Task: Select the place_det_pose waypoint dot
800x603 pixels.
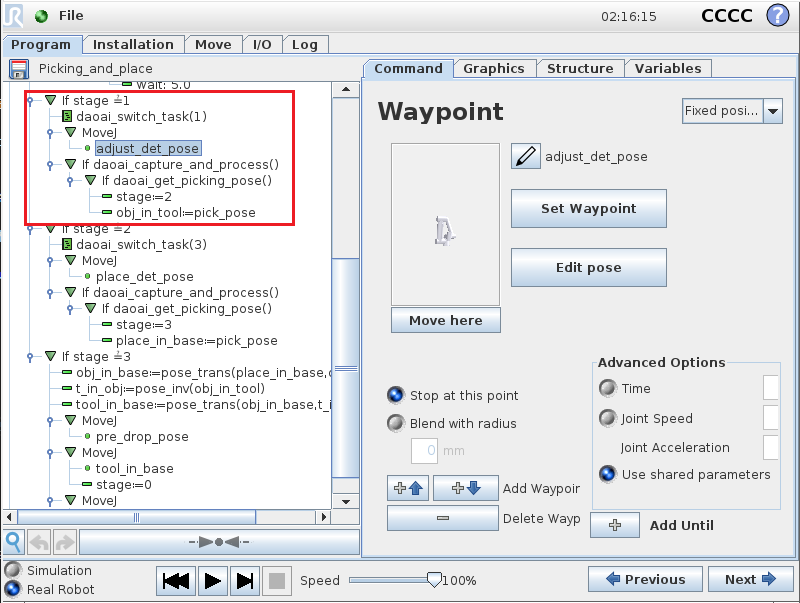Action: (87, 276)
